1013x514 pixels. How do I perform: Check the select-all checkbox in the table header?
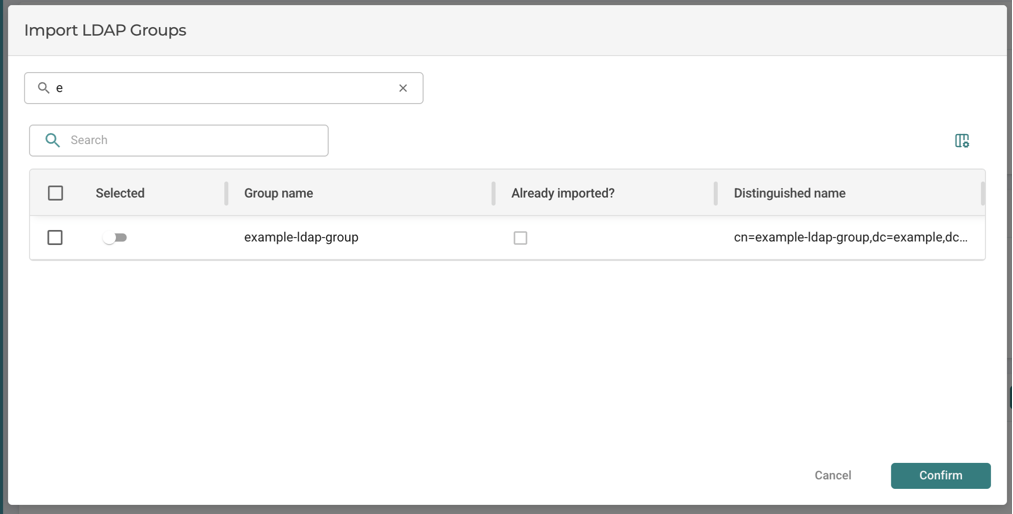(56, 192)
